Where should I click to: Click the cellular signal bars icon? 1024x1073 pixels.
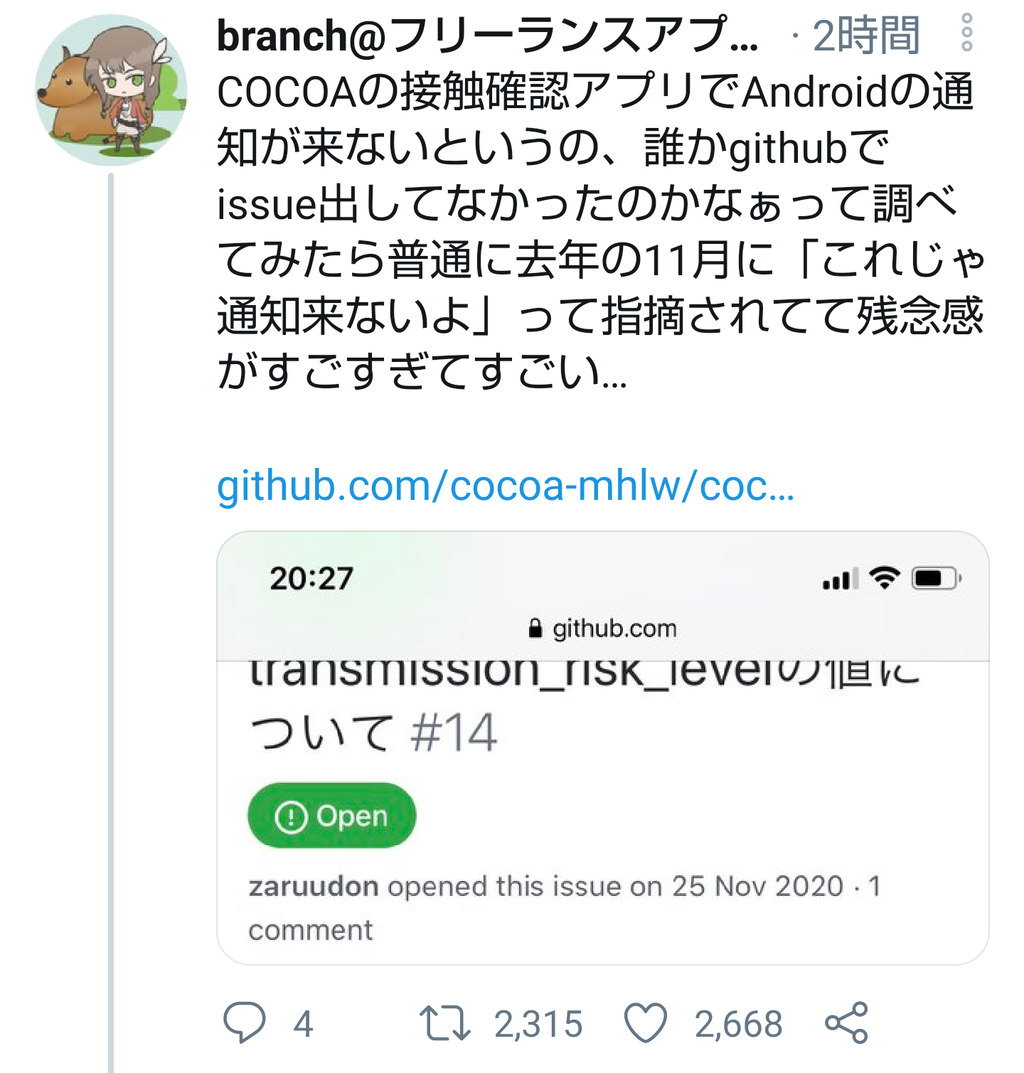click(x=841, y=579)
